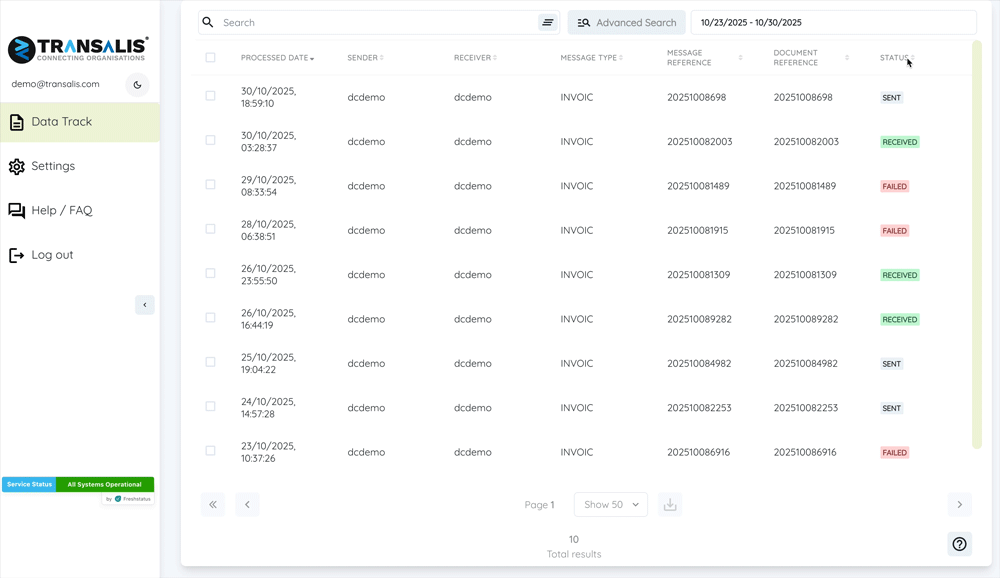The image size is (1000, 578).
Task: Select all rows with header checkbox
Action: (x=210, y=58)
